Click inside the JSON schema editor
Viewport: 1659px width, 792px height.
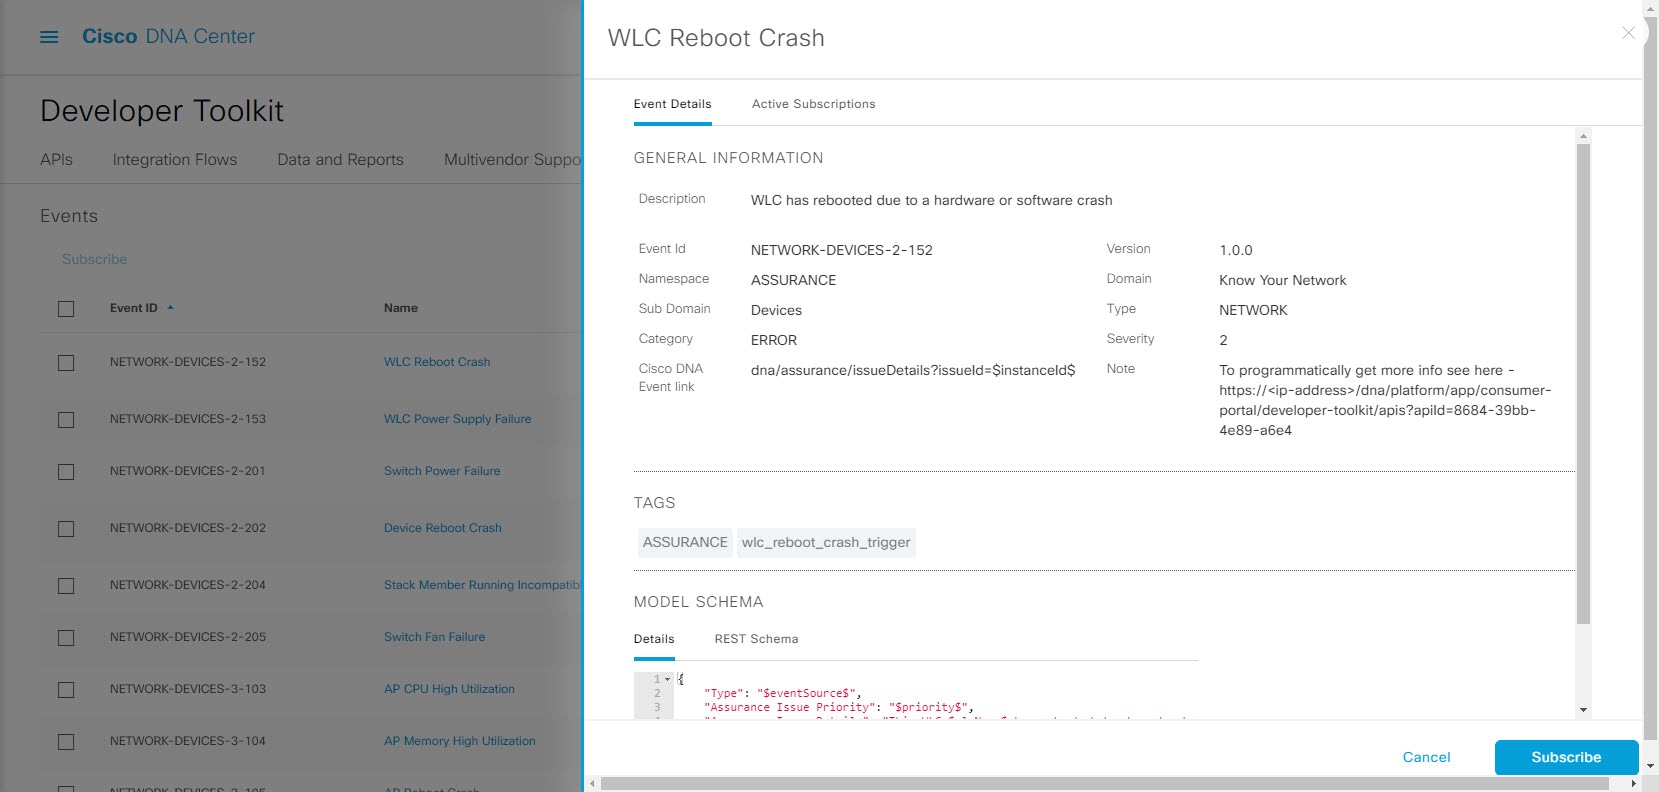pyautogui.click(x=935, y=695)
